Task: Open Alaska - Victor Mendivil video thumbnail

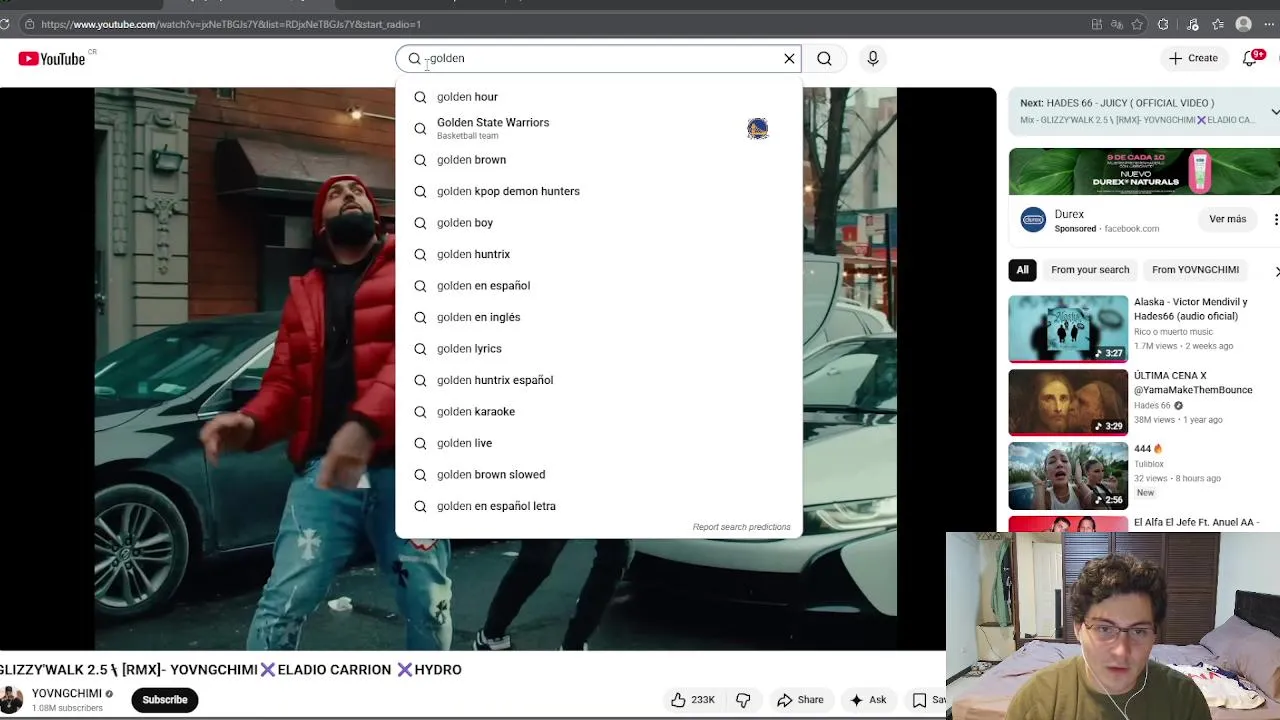Action: (x=1068, y=329)
